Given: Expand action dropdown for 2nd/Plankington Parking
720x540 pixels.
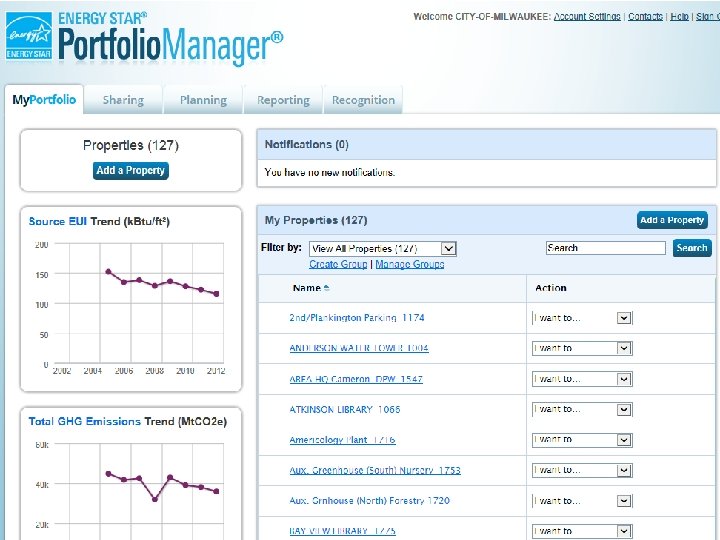Looking at the screenshot, I should (582, 318).
